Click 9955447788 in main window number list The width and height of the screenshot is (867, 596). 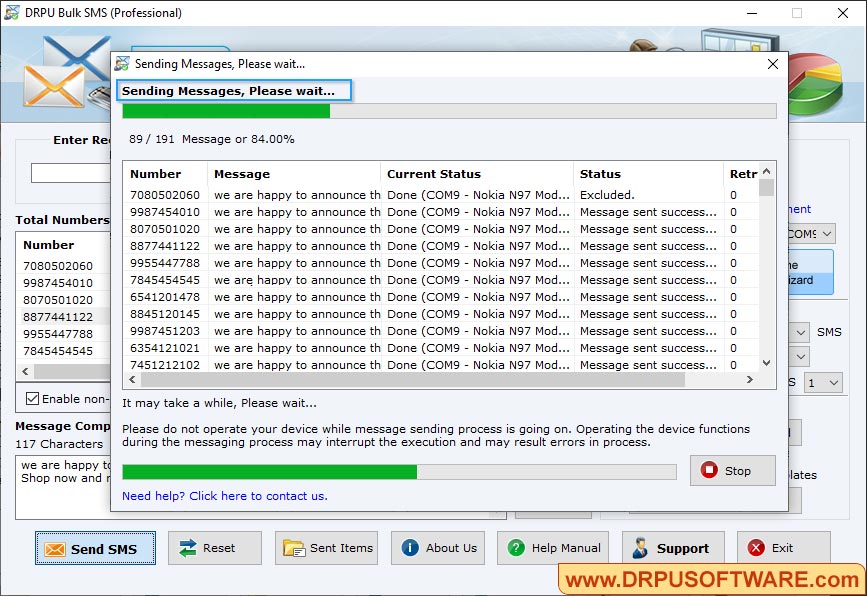pyautogui.click(x=58, y=334)
